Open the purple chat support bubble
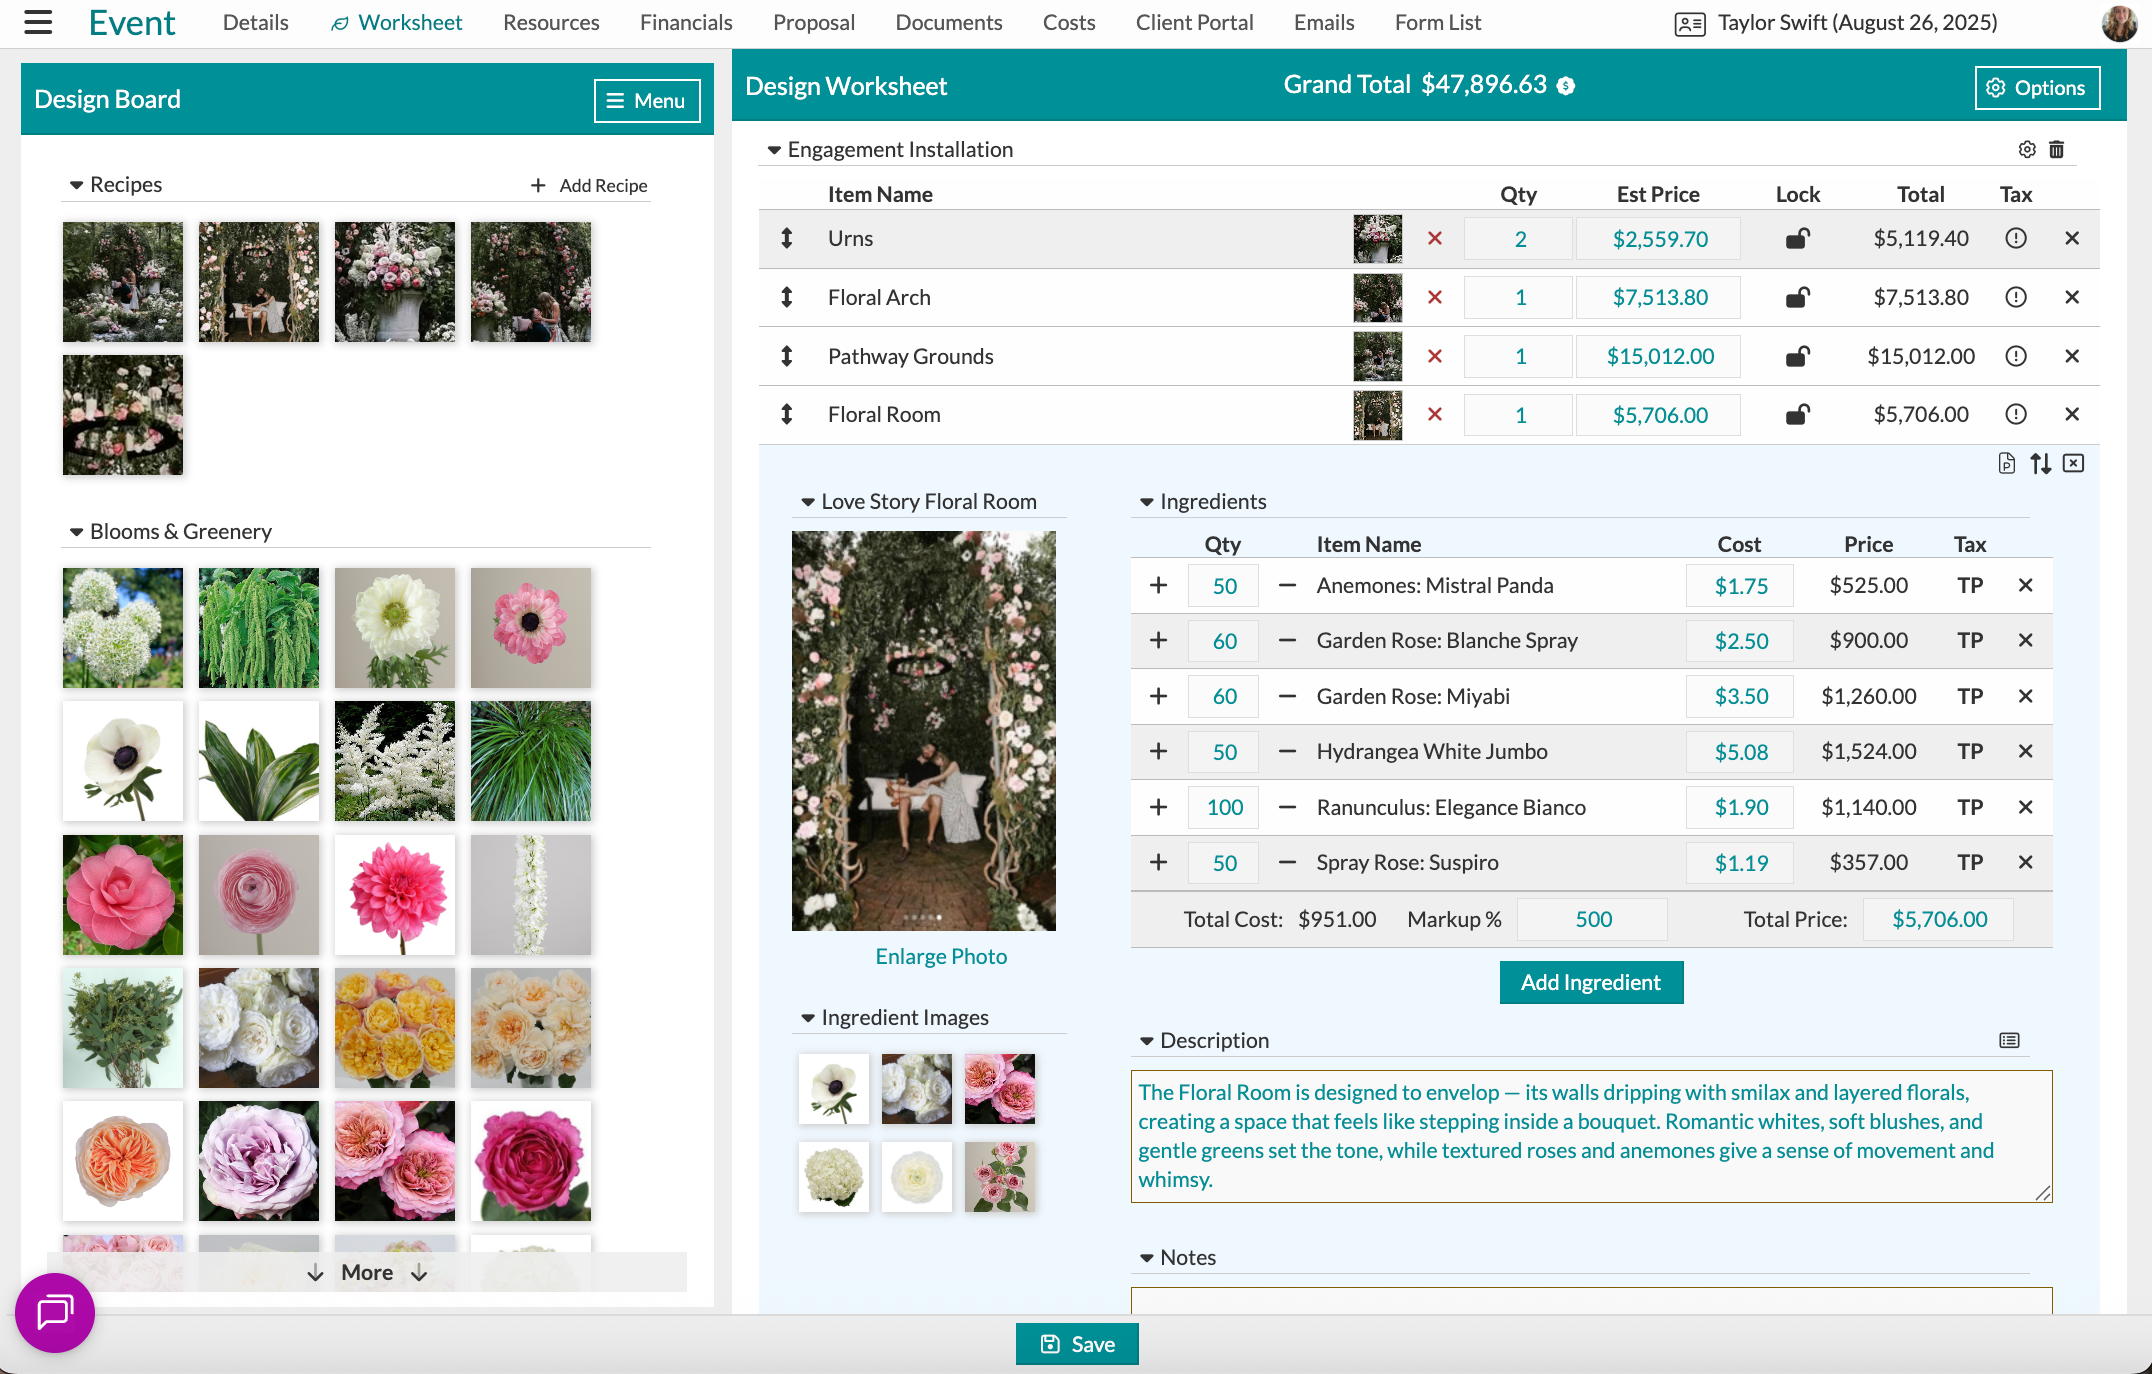The image size is (2152, 1374). point(55,1312)
